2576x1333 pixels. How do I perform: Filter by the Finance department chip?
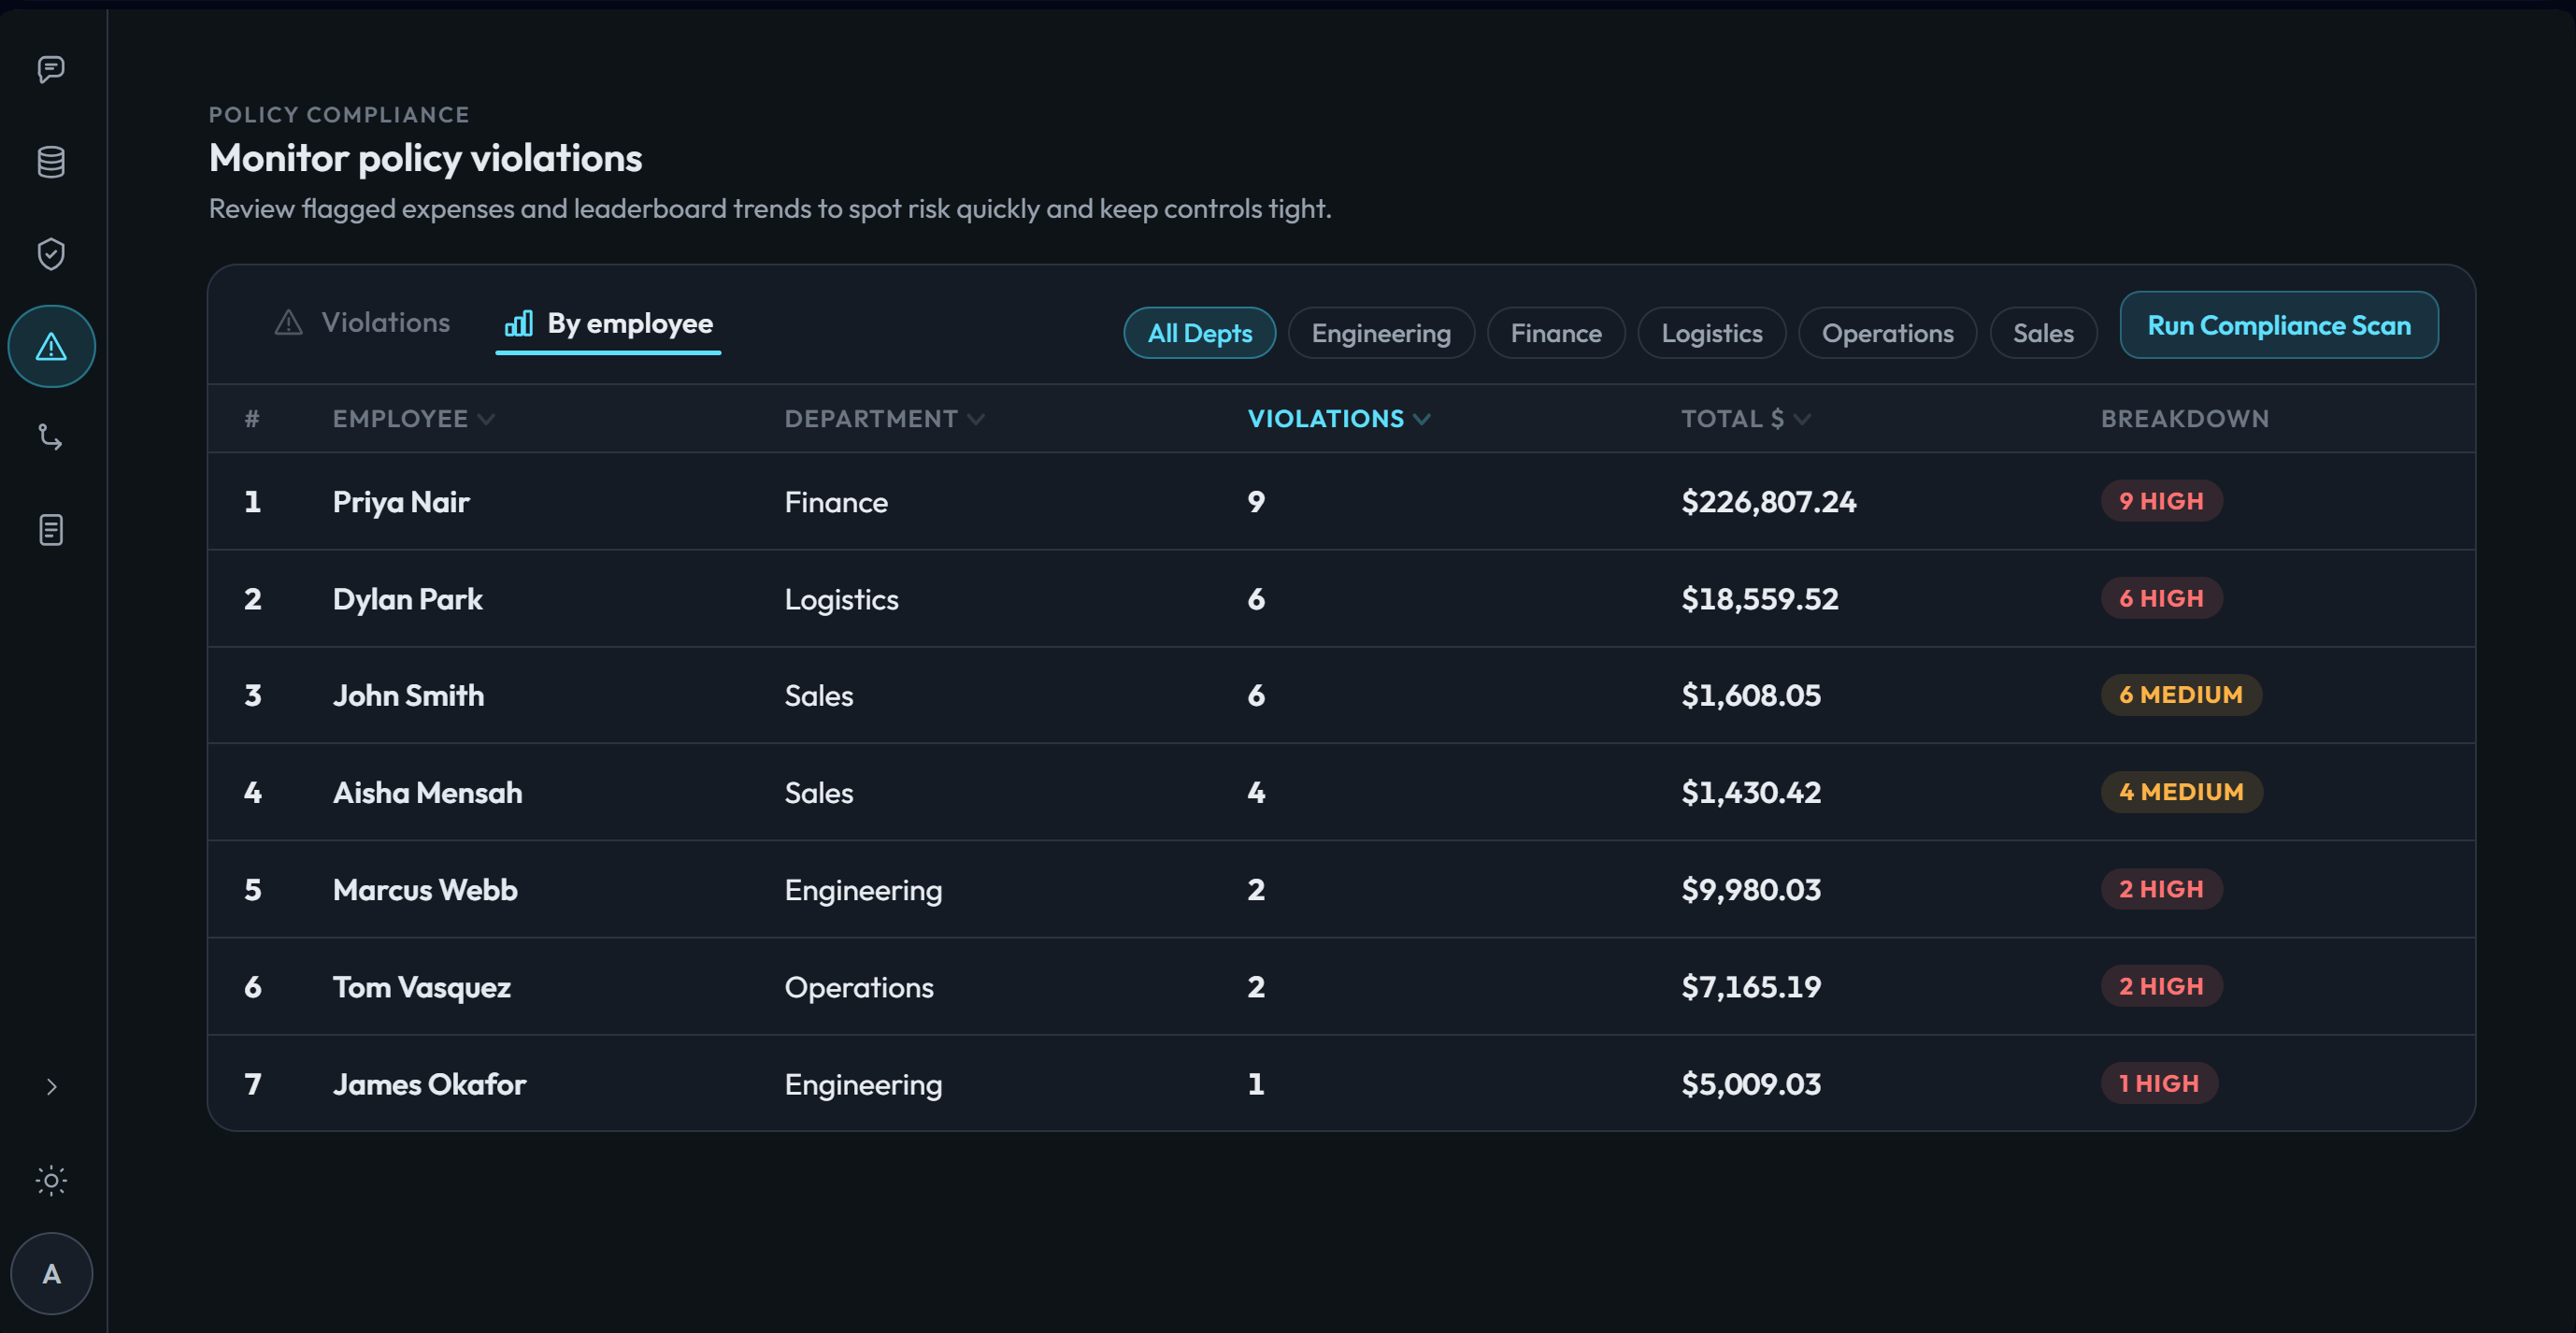tap(1555, 333)
